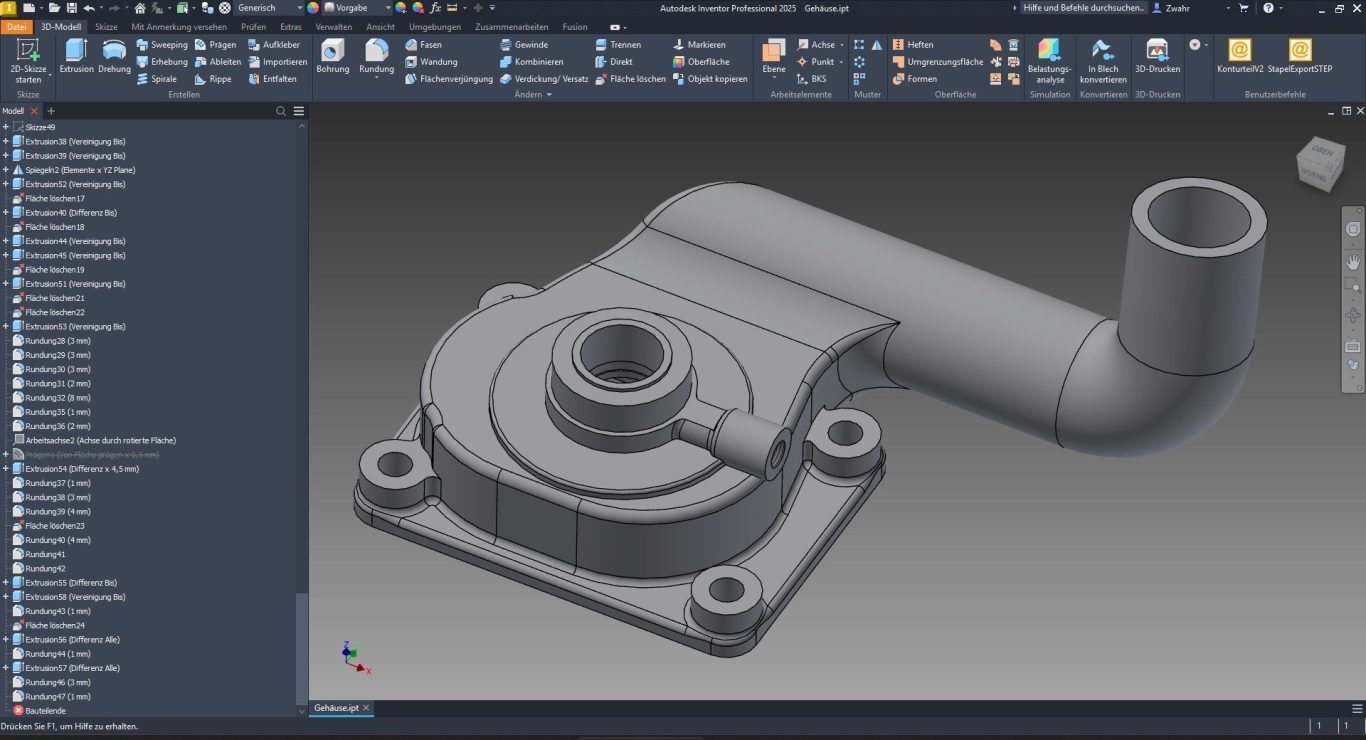Click the Hilfe und Befehle durchsuchen field
Viewport: 1366px width, 740px height.
(x=1084, y=7)
